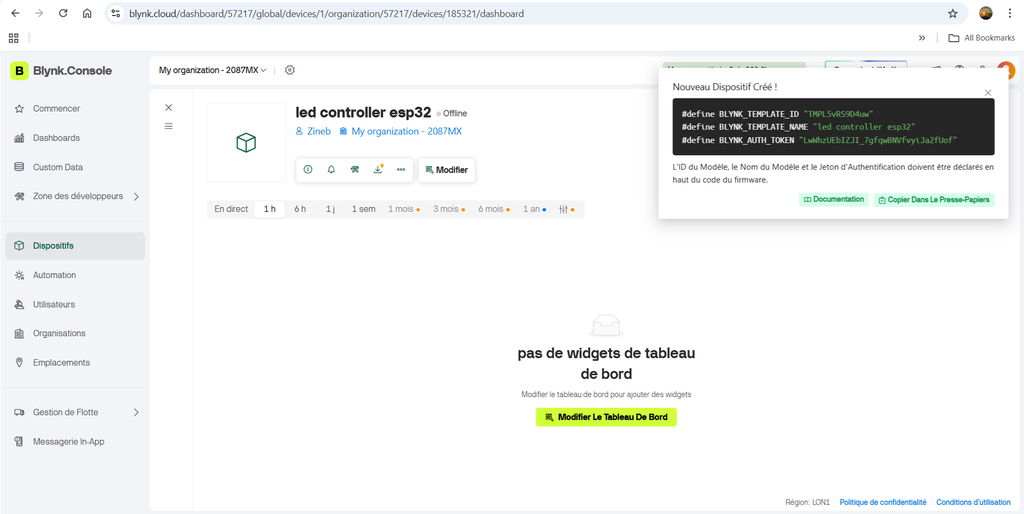Viewport: 1024px width, 514px height.
Task: Close the device panel with X icon
Action: [168, 107]
